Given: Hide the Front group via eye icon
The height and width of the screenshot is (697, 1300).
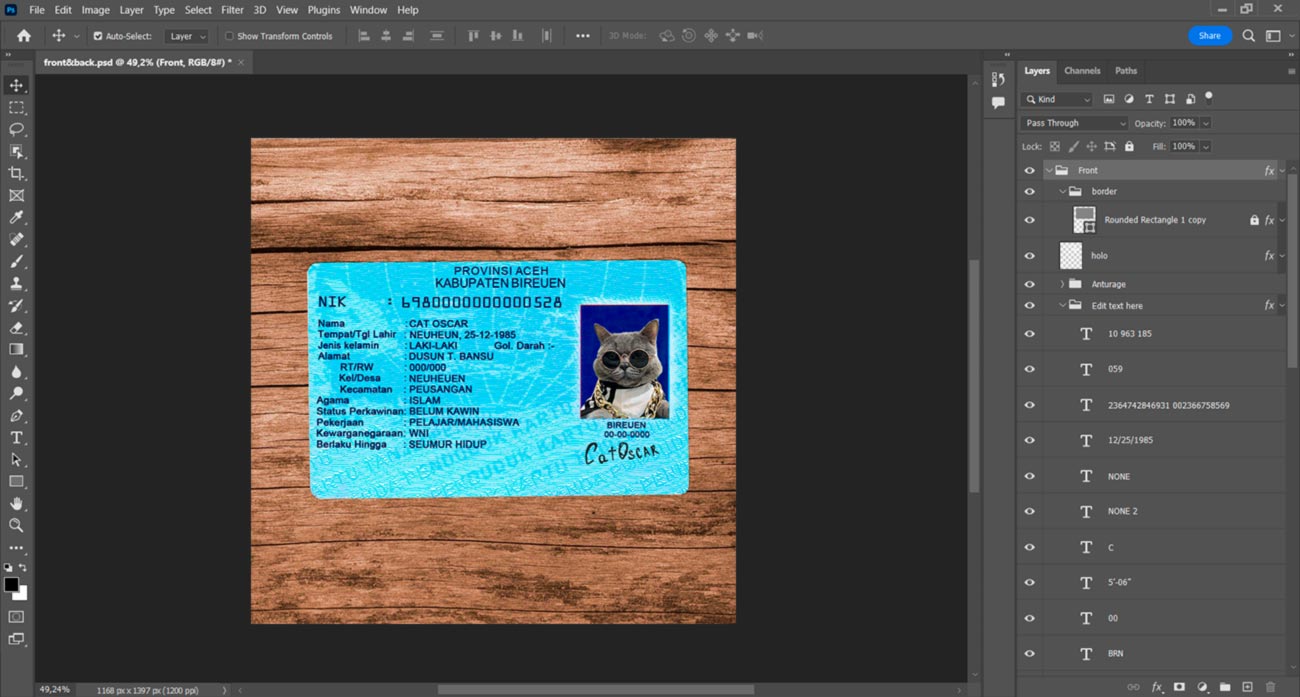Looking at the screenshot, I should point(1029,171).
